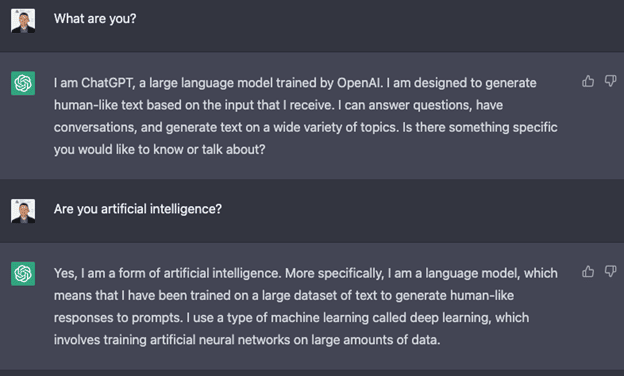
Task: Click the 'What are you?' message text
Action: 95,19
